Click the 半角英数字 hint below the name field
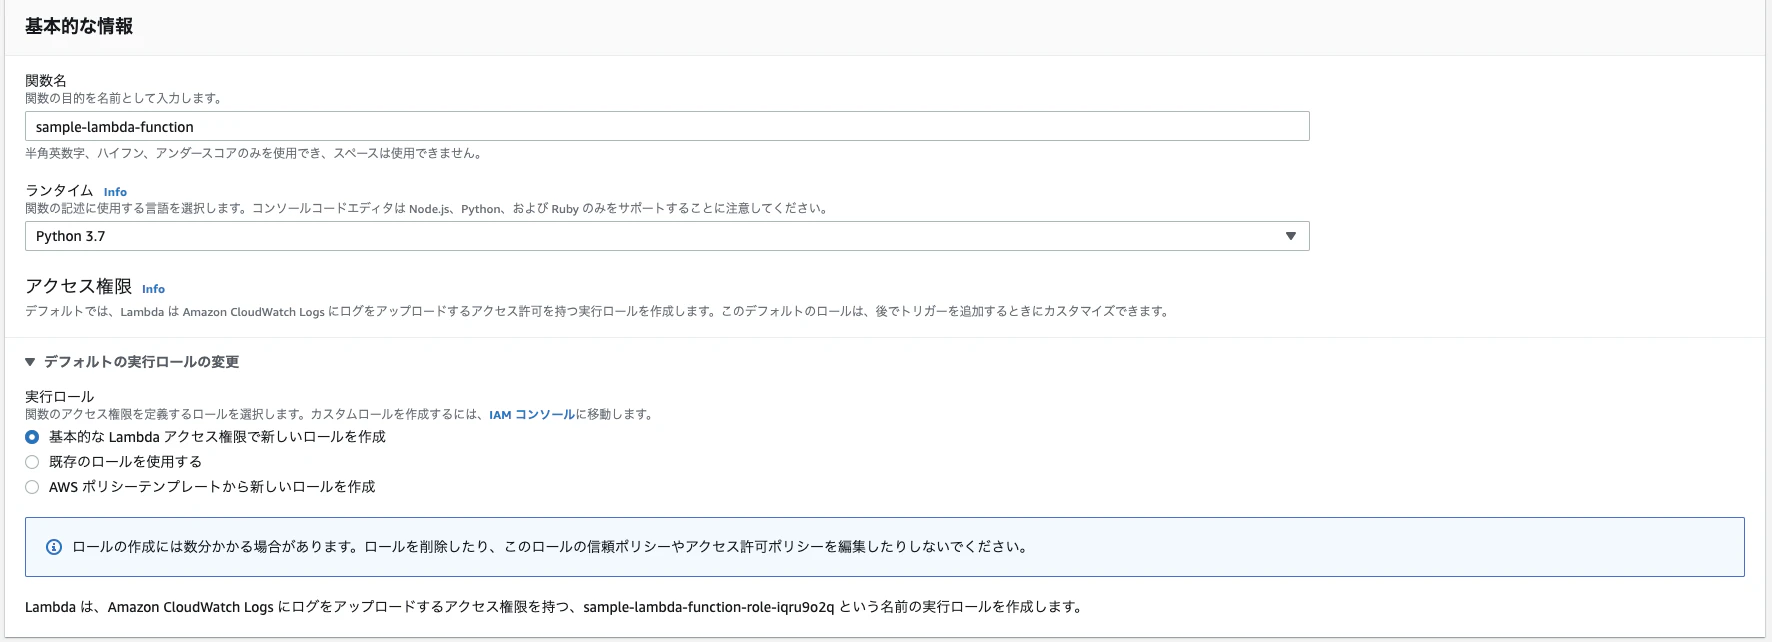This screenshot has height=642, width=1772. point(255,153)
